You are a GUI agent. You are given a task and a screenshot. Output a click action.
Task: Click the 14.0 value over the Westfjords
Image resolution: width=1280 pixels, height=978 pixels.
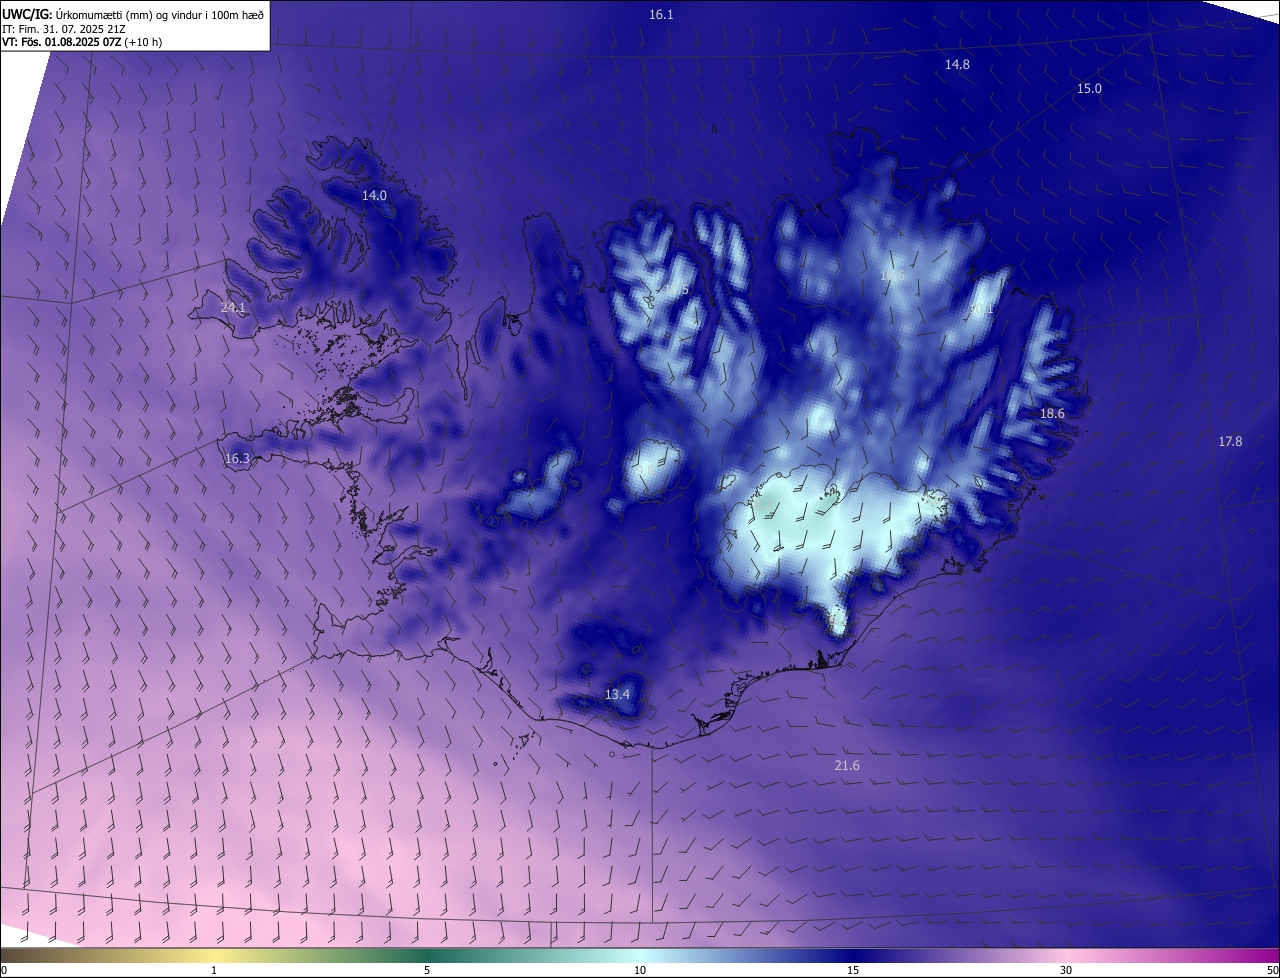pyautogui.click(x=374, y=196)
